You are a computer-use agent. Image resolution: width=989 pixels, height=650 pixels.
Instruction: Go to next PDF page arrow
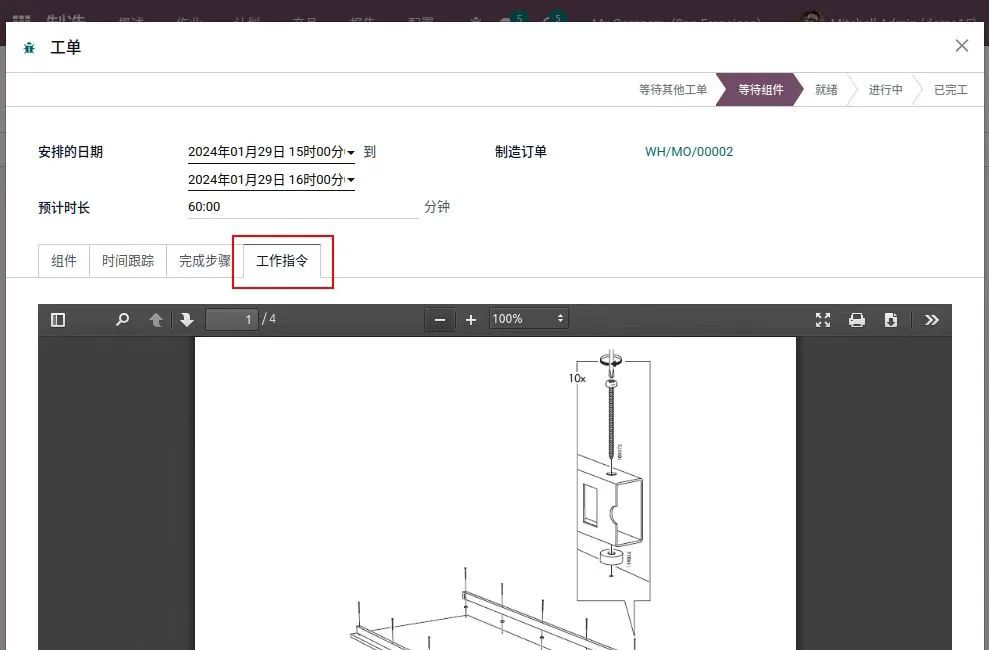pos(187,320)
